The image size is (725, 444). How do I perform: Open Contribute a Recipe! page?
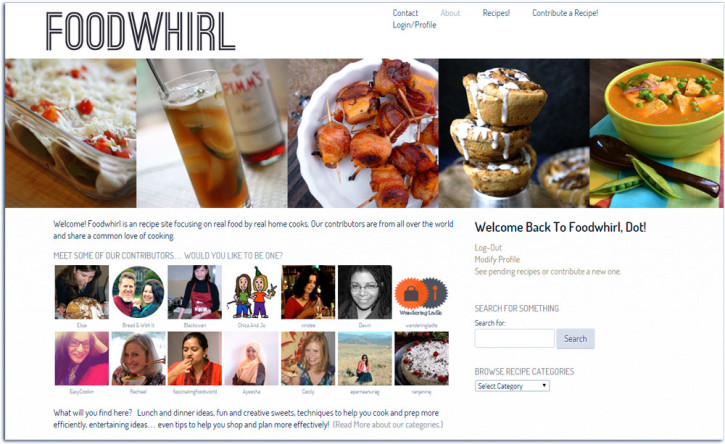565,13
